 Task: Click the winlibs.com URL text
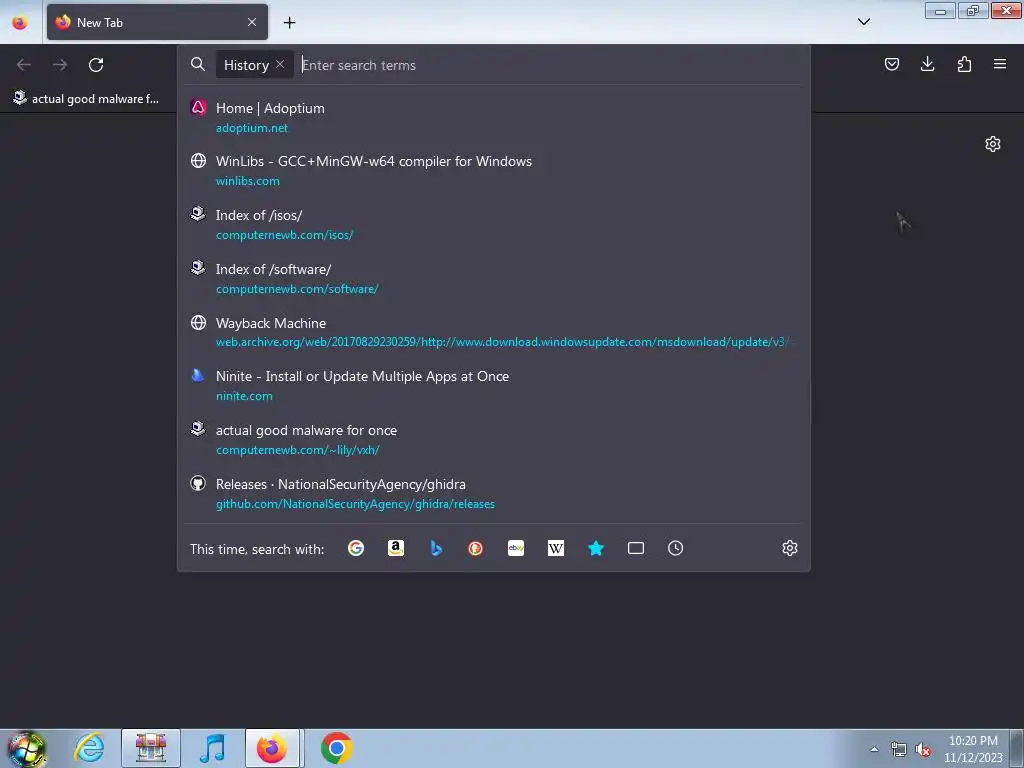[248, 182]
